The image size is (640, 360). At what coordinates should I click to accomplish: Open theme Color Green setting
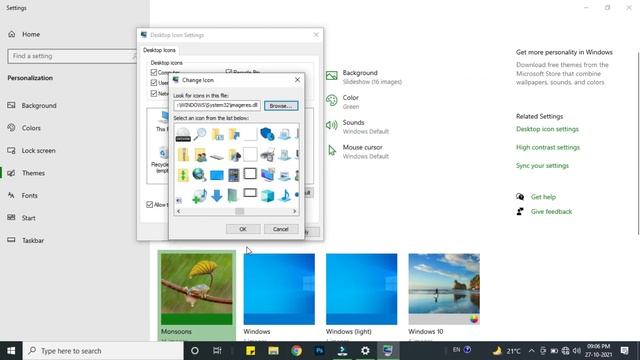pyautogui.click(x=342, y=102)
